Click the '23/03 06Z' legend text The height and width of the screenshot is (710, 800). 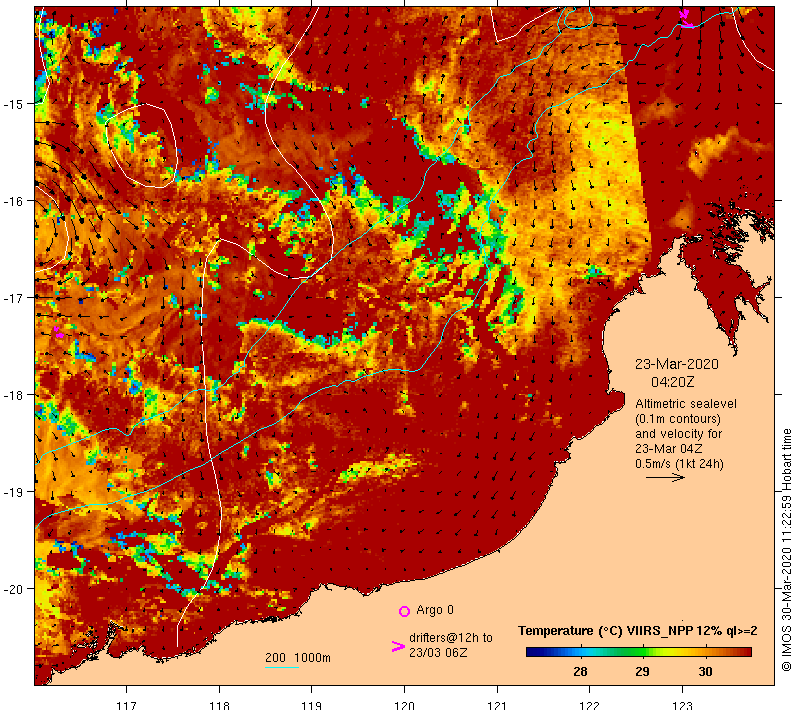coord(438,652)
